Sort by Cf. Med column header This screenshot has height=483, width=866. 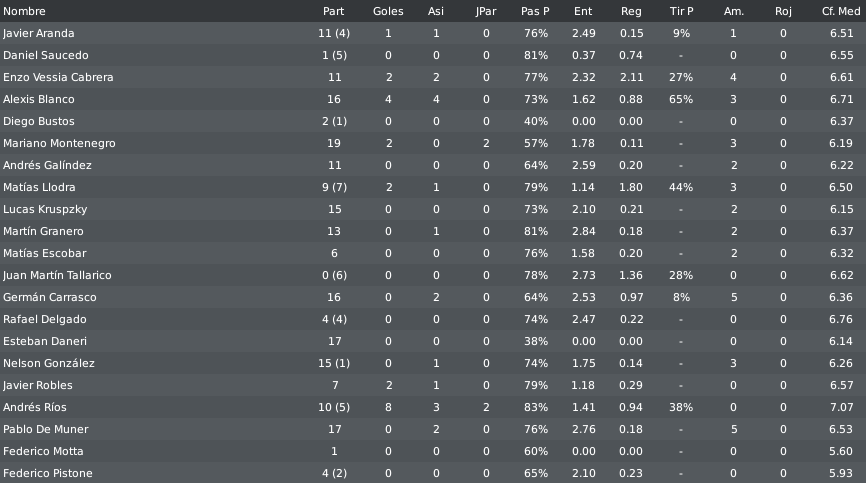point(841,11)
